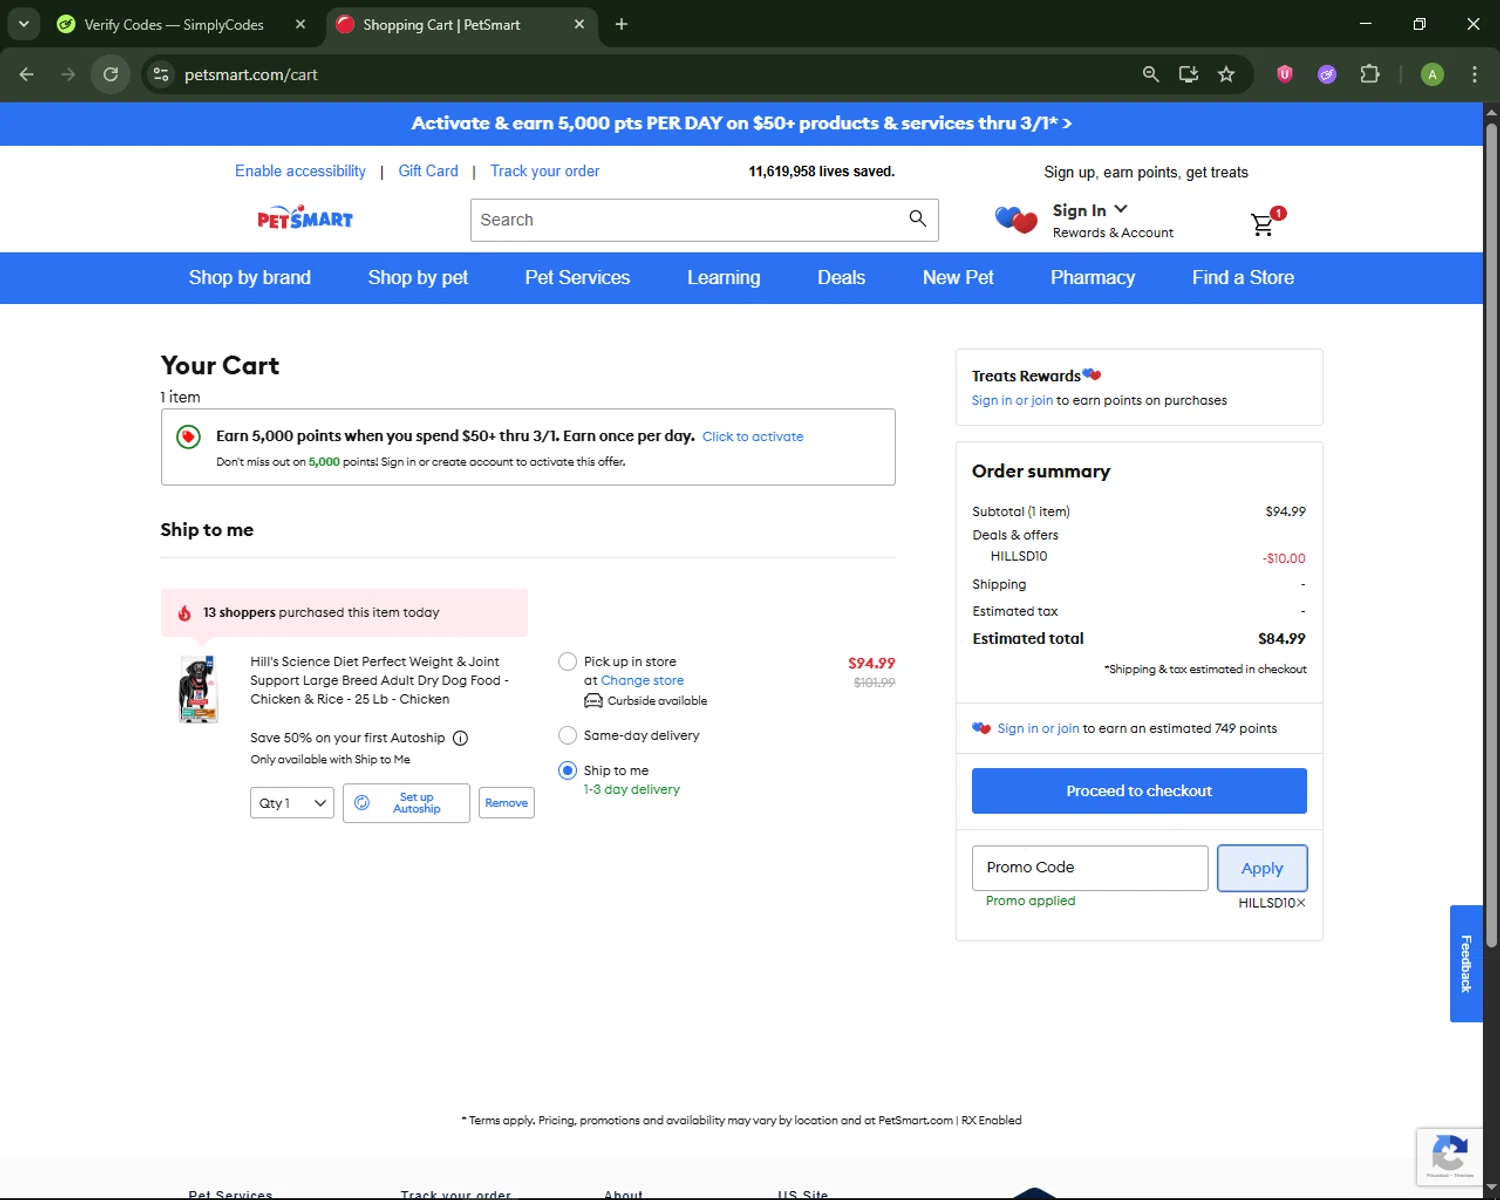Go to Find a Store
1500x1200 pixels.
click(1243, 278)
